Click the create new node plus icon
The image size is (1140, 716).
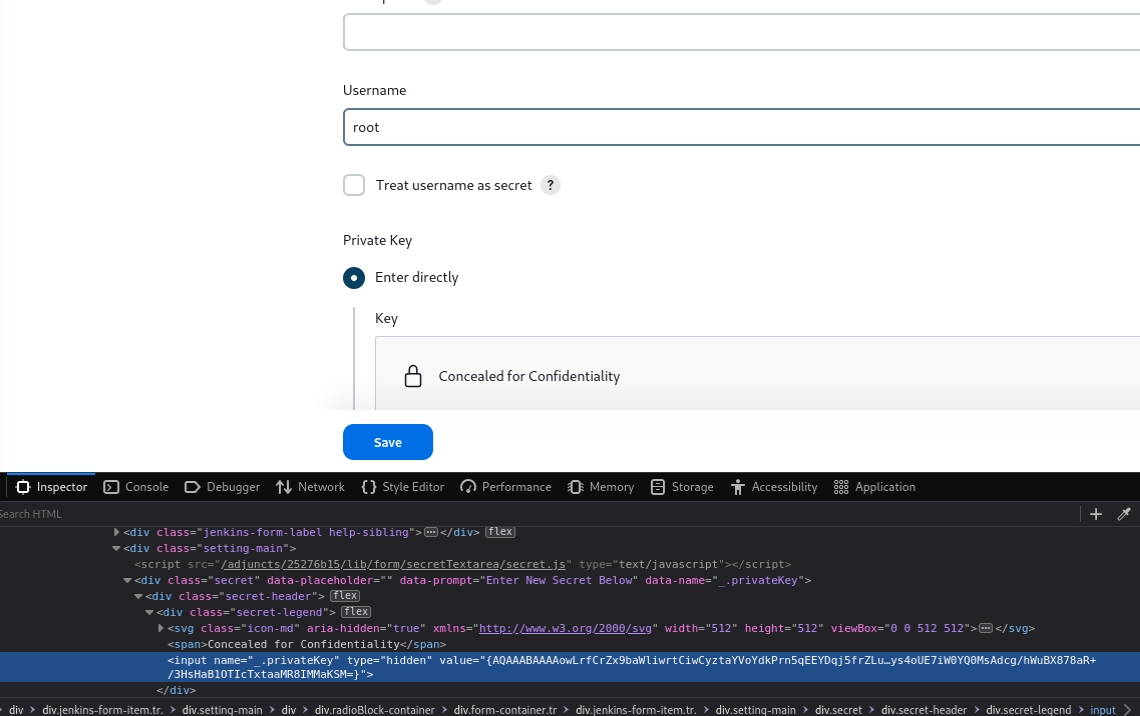click(1096, 514)
